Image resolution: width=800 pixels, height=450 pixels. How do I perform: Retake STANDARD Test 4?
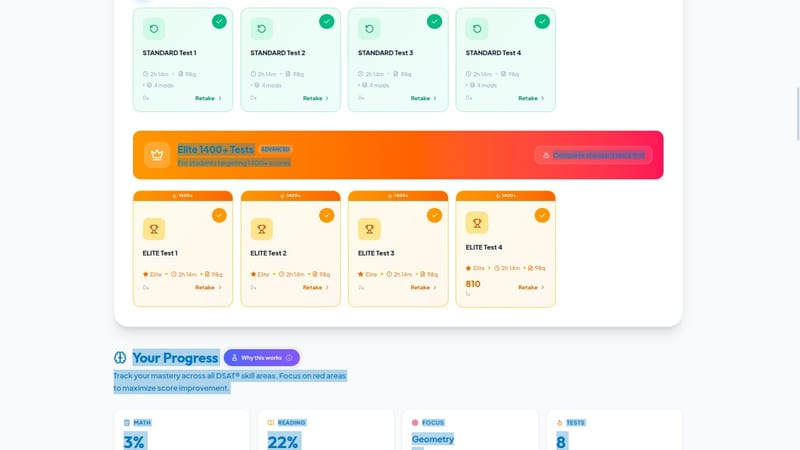531,98
